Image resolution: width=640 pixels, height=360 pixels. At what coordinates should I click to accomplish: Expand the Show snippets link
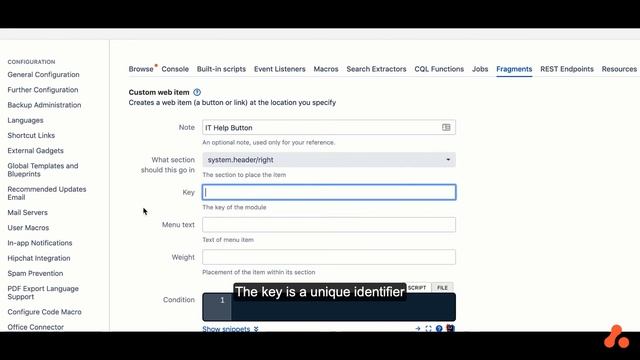pyautogui.click(x=230, y=329)
